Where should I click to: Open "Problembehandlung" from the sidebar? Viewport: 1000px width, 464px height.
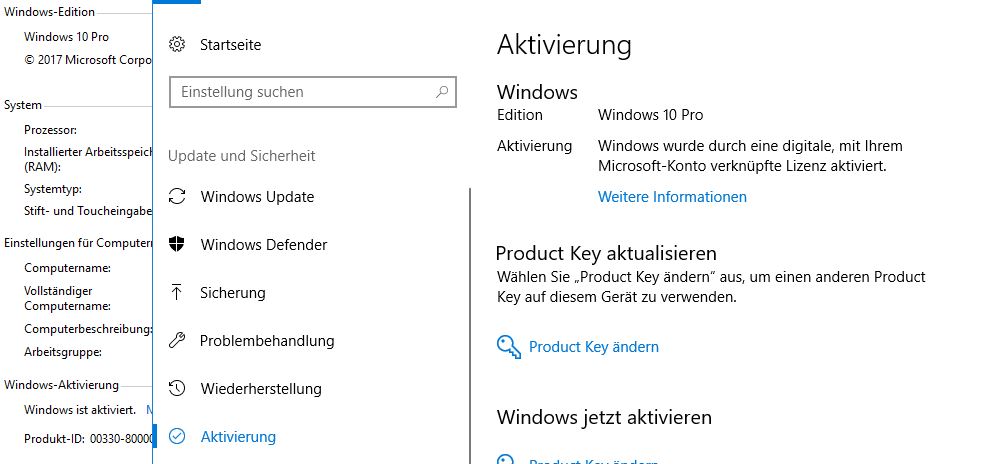coord(267,341)
